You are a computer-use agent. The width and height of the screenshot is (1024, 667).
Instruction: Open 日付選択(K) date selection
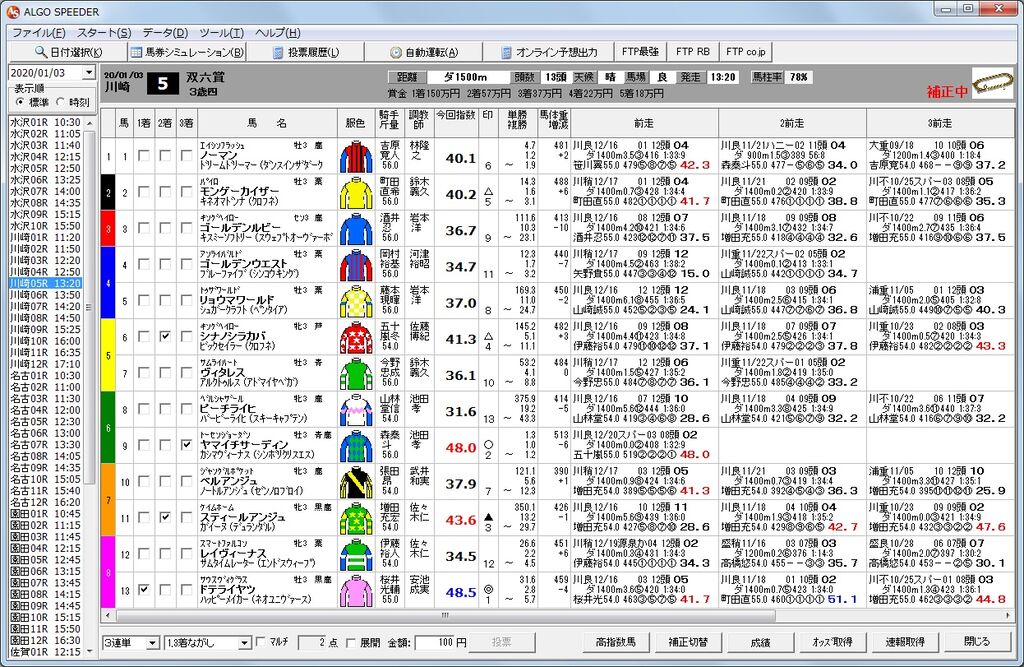(68, 52)
